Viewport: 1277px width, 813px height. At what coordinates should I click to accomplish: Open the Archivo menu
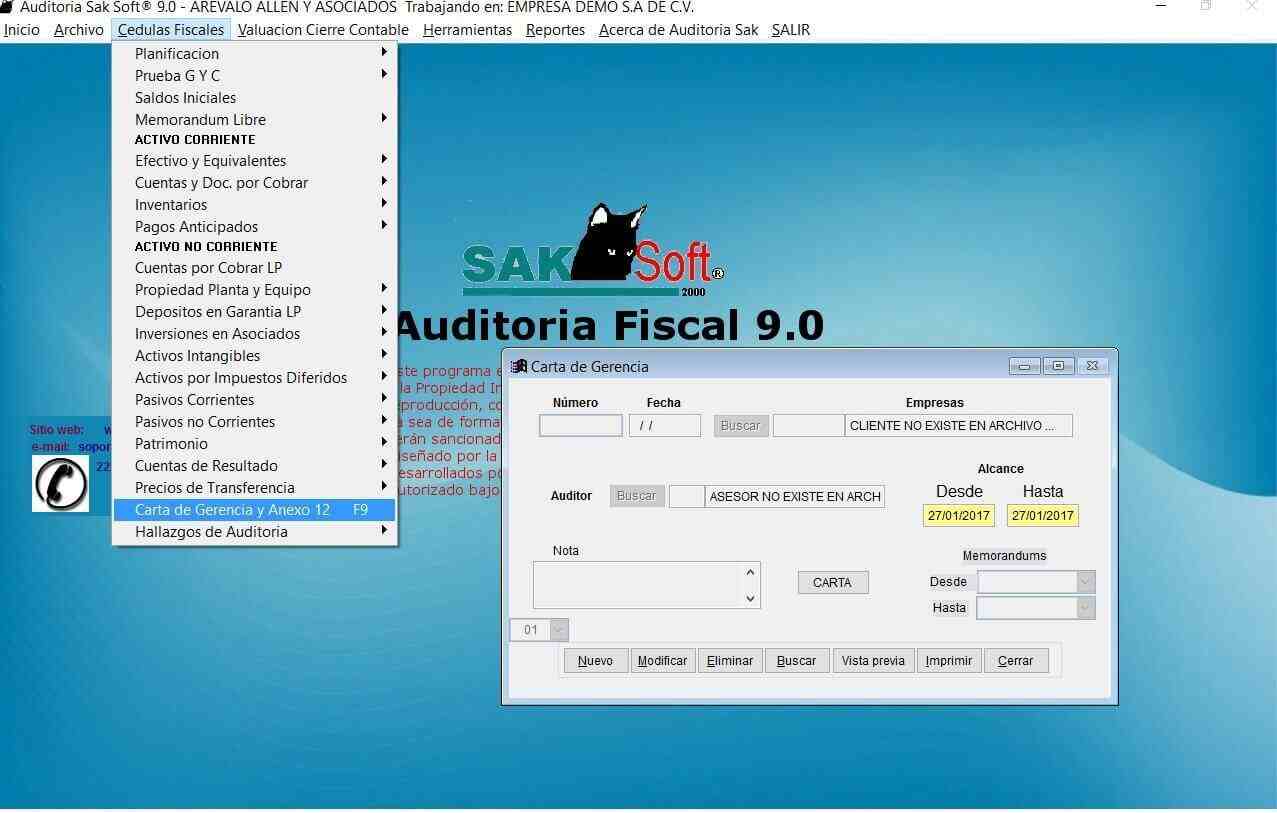pos(79,30)
